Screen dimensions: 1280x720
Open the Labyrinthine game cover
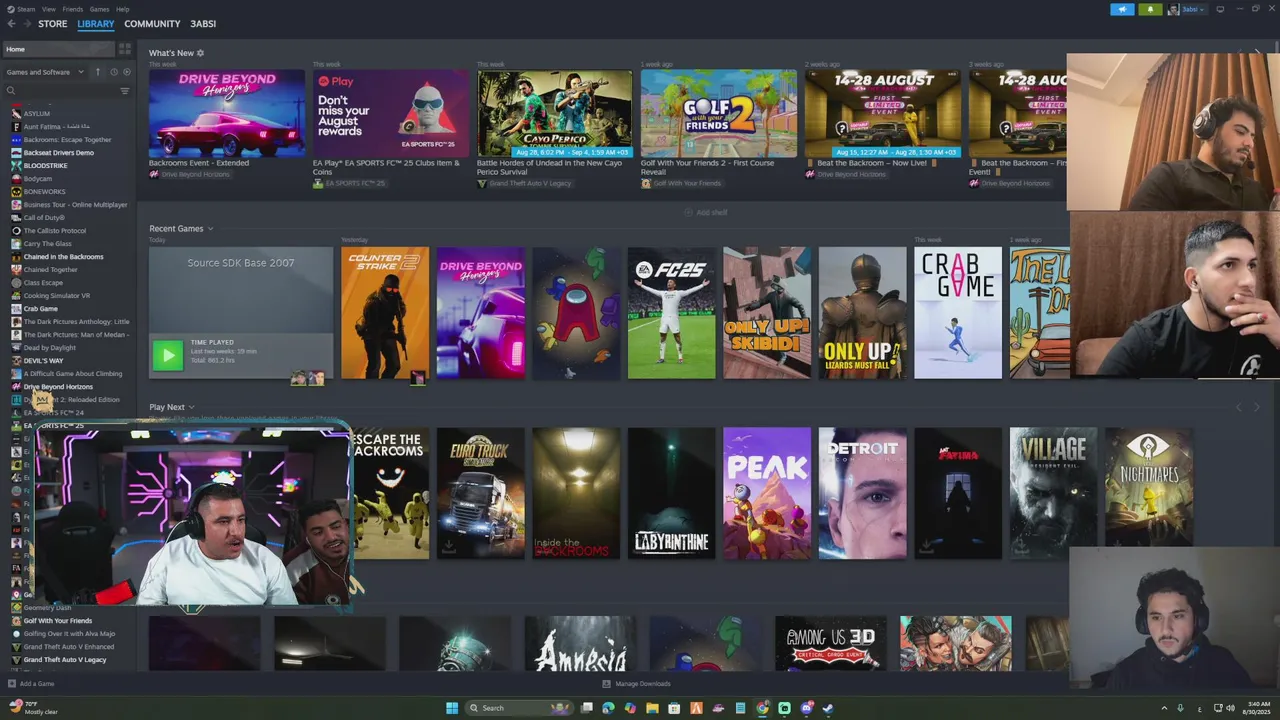point(672,494)
